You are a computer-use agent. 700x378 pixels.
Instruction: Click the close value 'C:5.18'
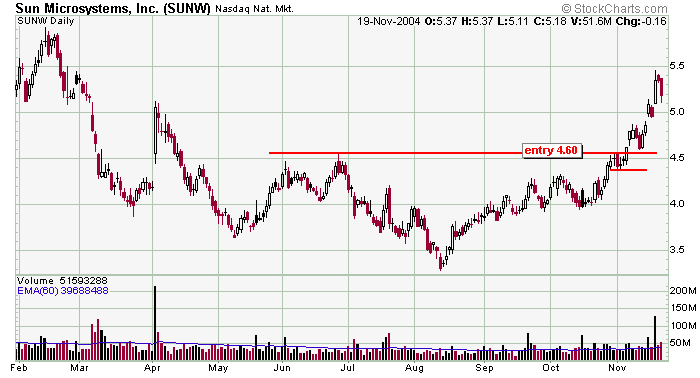[x=551, y=21]
